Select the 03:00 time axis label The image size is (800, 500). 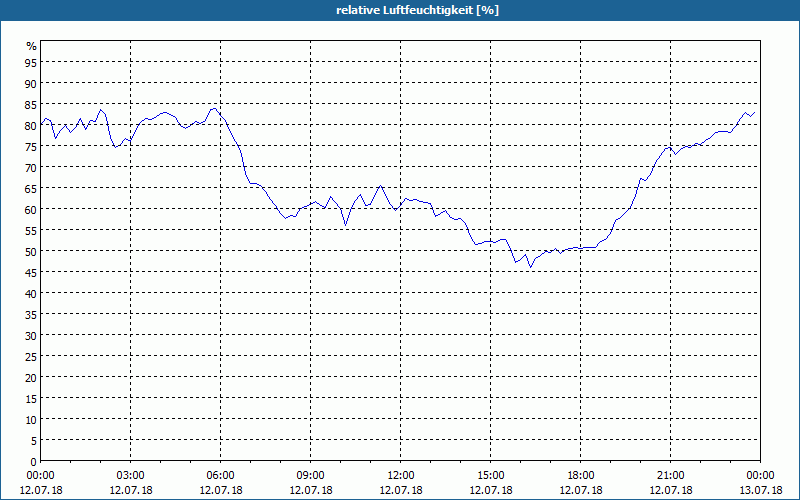[131, 476]
